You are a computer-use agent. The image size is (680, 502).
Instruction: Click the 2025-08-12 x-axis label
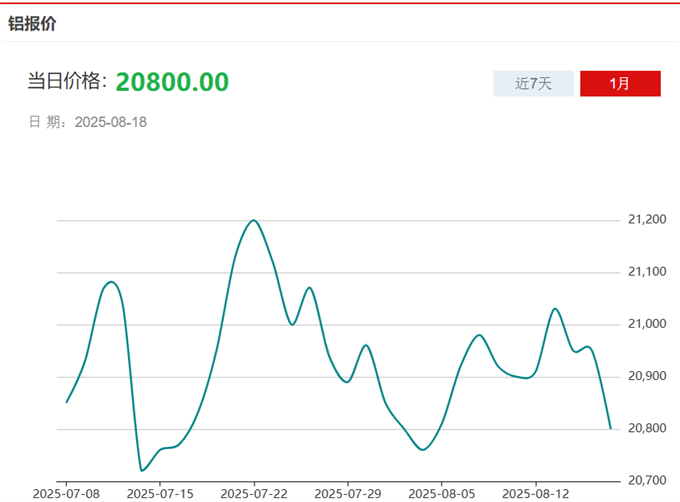click(535, 493)
